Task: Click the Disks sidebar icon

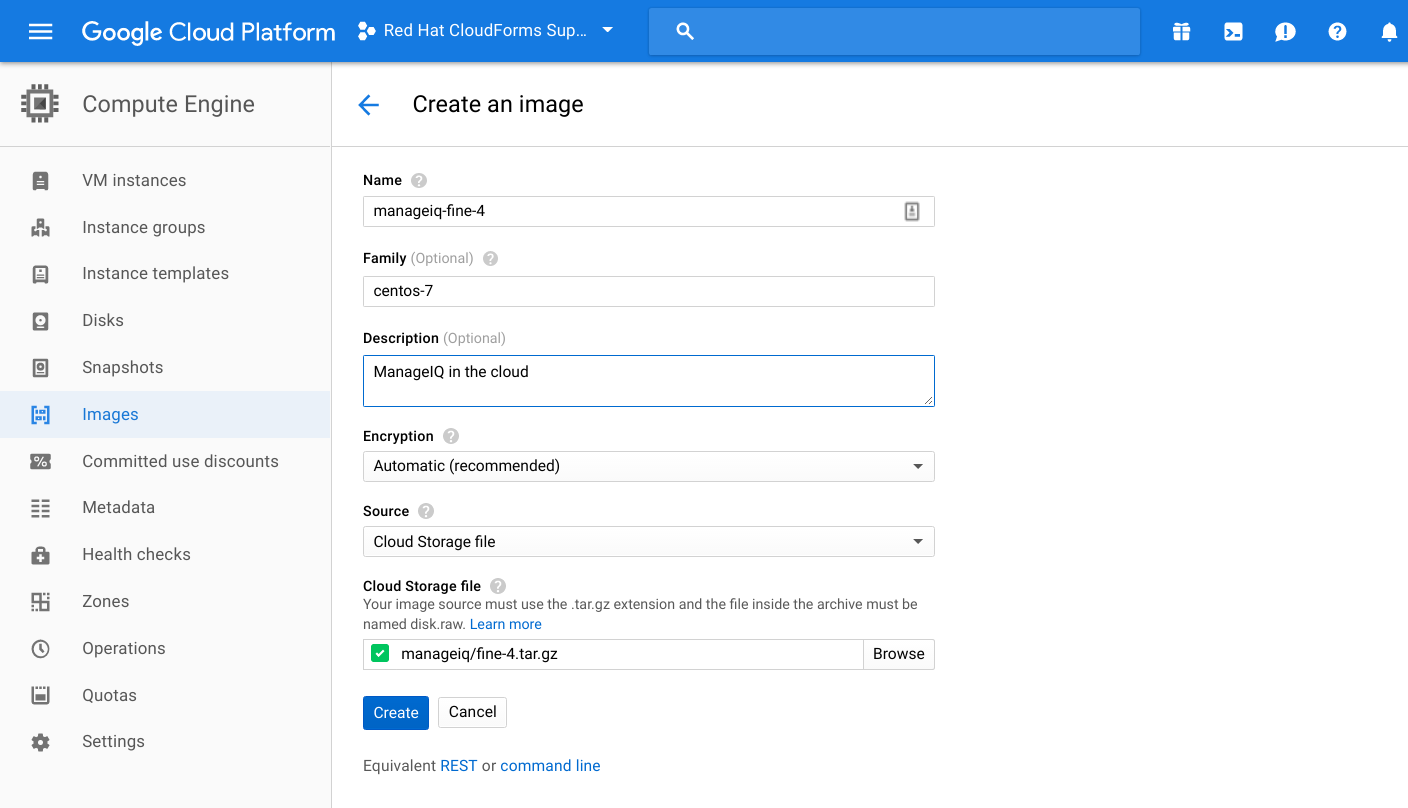Action: [x=40, y=321]
